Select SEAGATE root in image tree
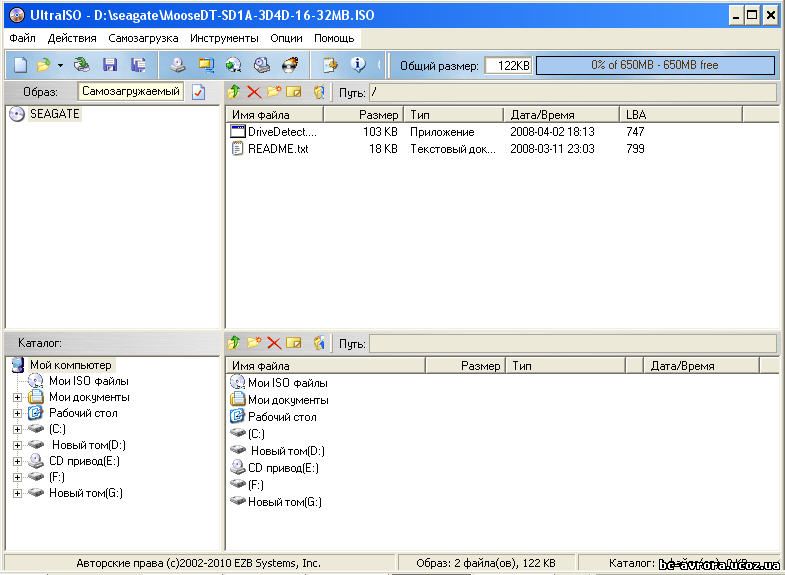The image size is (785, 575). pyautogui.click(x=55, y=114)
